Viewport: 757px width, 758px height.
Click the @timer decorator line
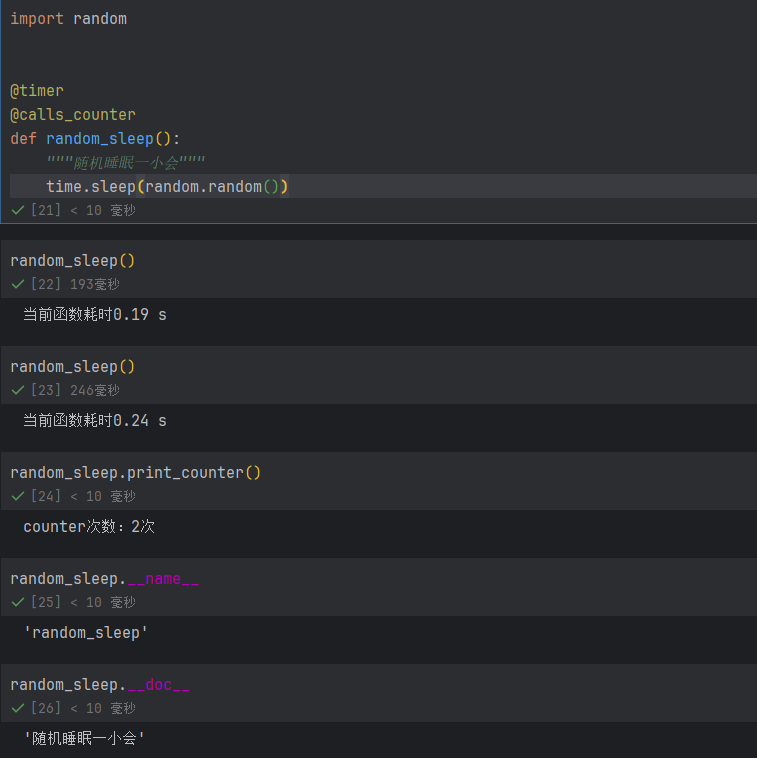[x=37, y=91]
